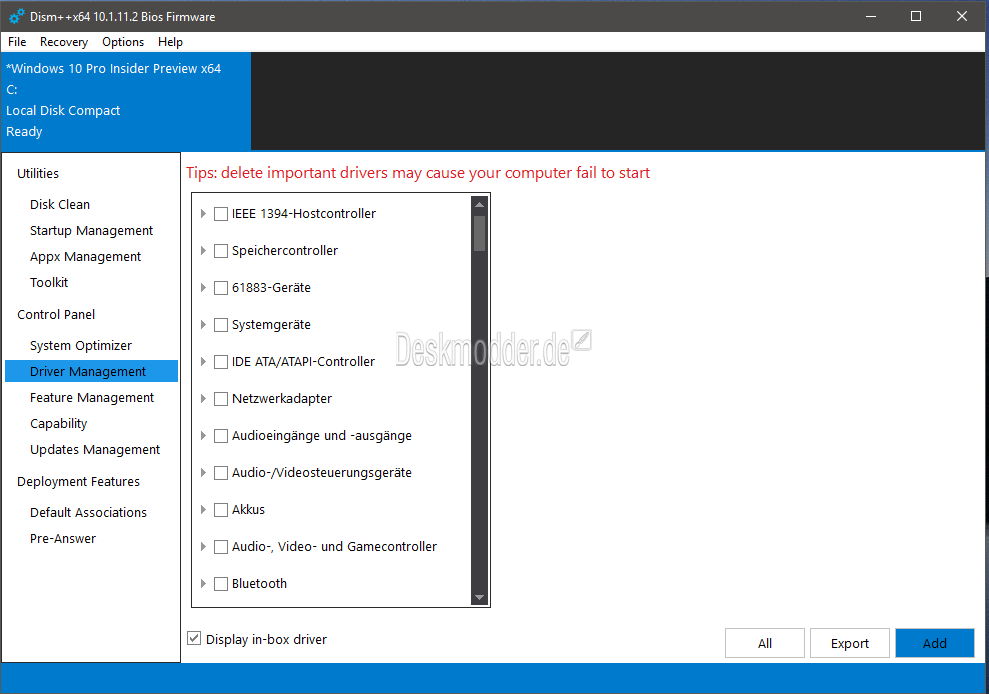The image size is (989, 694).
Task: Tick the Bluetooth checkbox
Action: coord(221,584)
